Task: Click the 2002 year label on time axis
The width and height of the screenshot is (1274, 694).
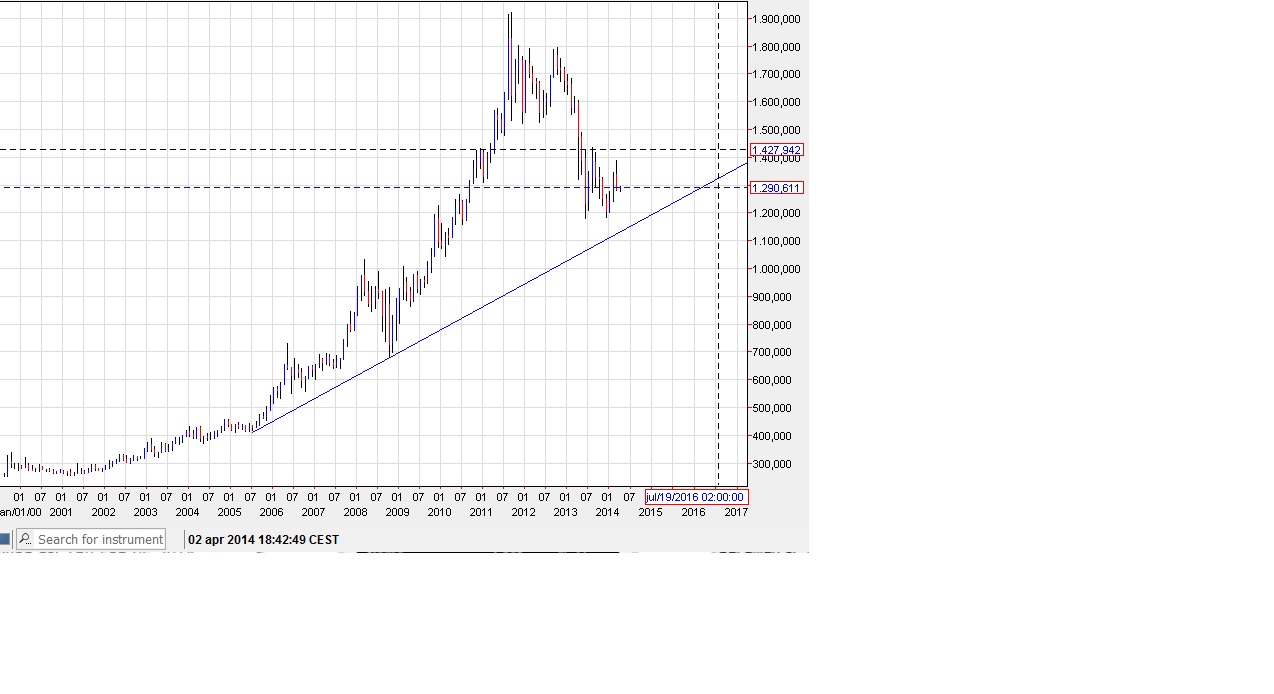Action: [x=103, y=512]
